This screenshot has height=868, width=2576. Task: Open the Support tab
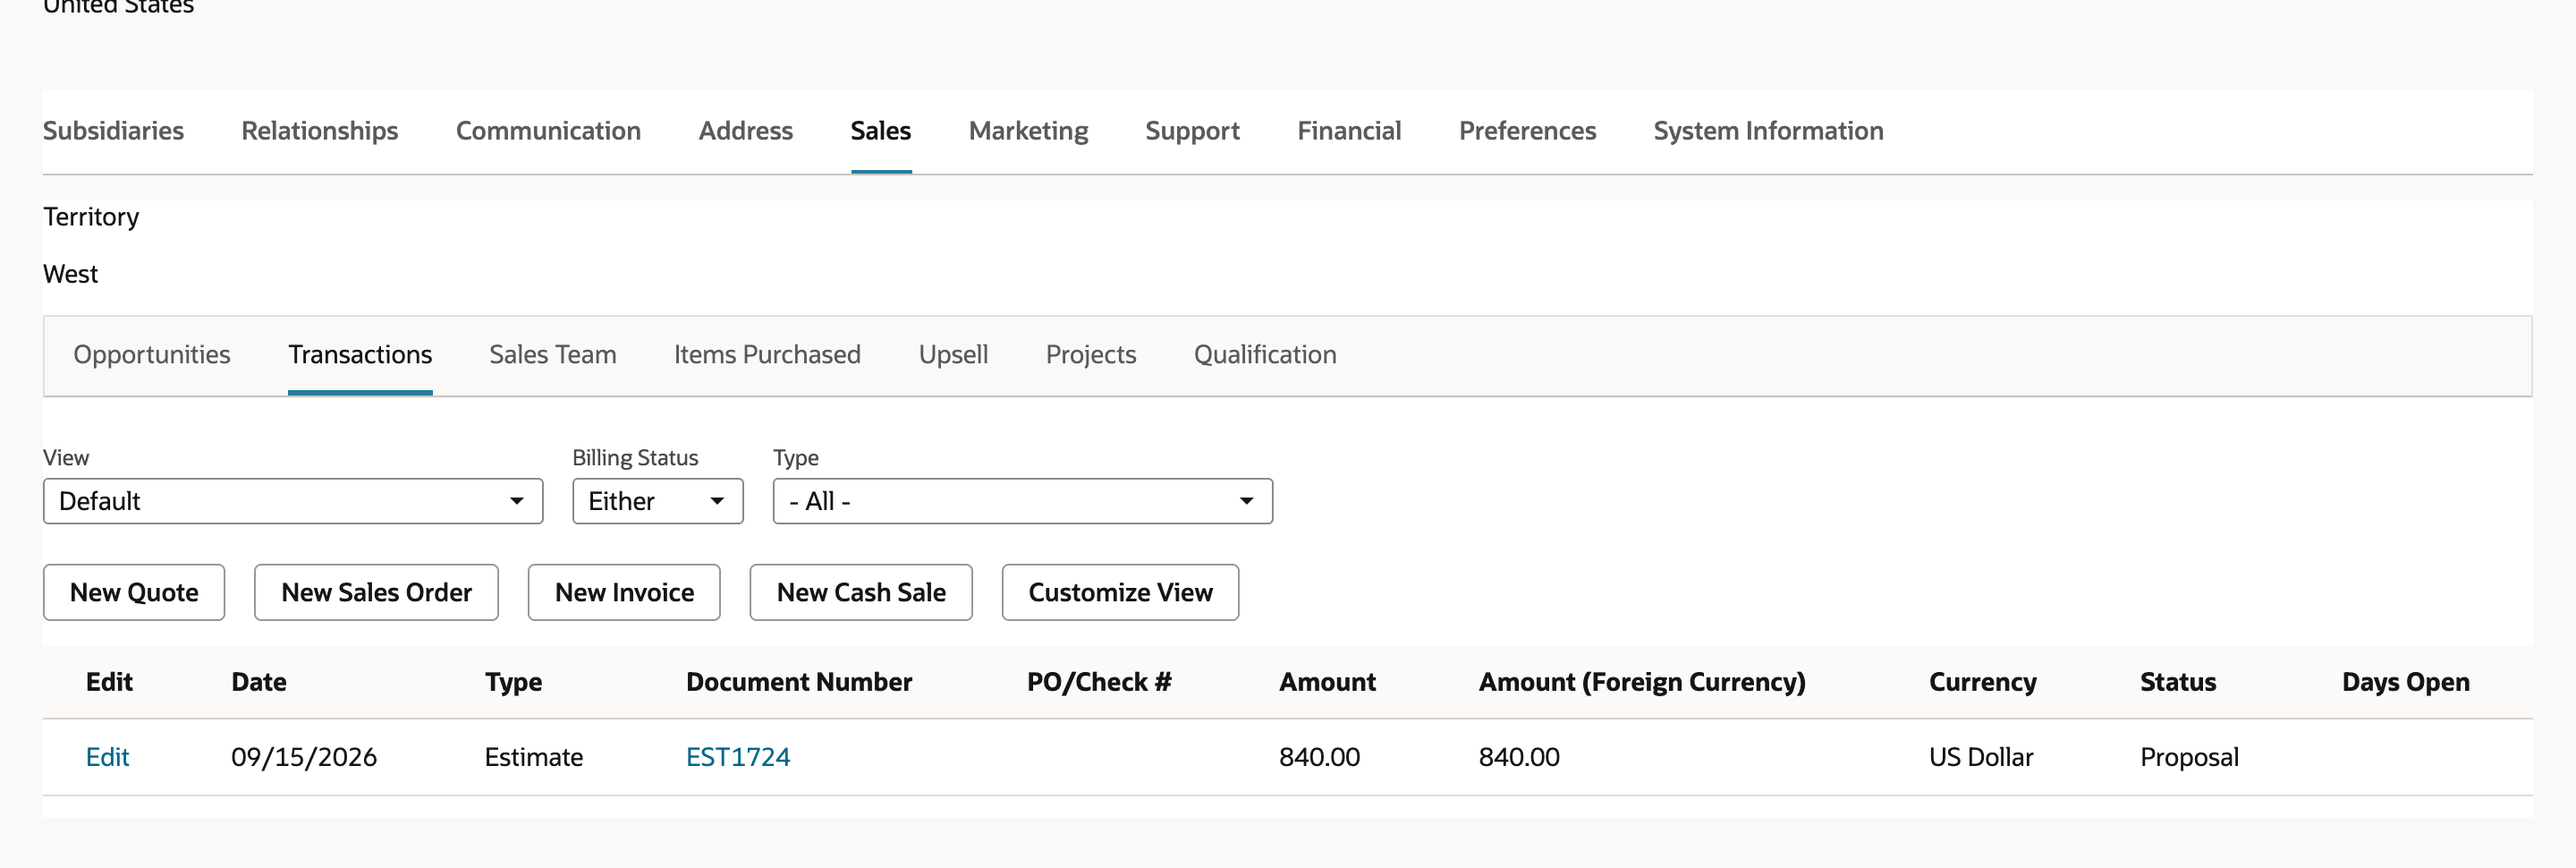click(x=1192, y=131)
